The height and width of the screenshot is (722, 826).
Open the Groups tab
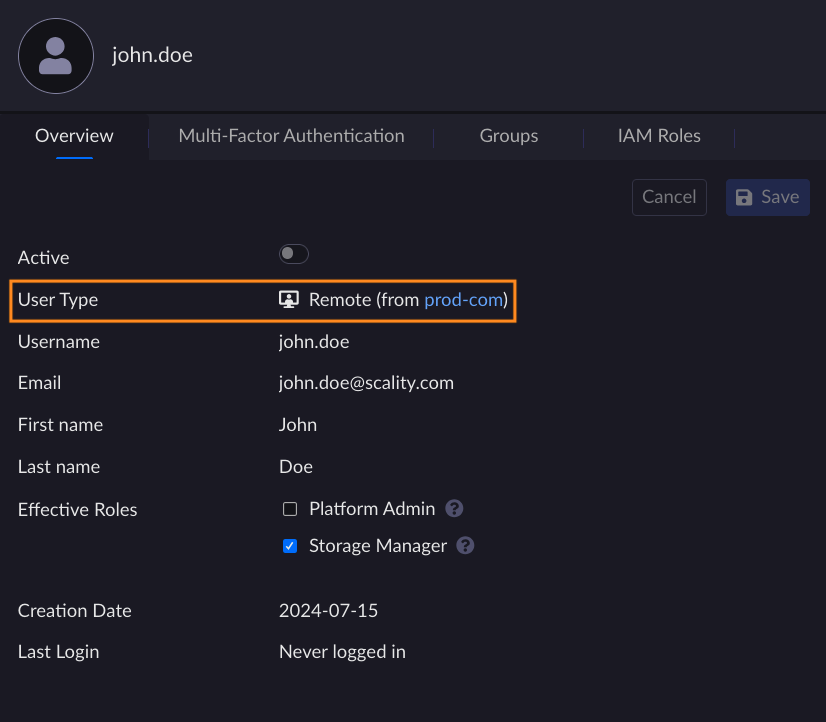pyautogui.click(x=509, y=136)
